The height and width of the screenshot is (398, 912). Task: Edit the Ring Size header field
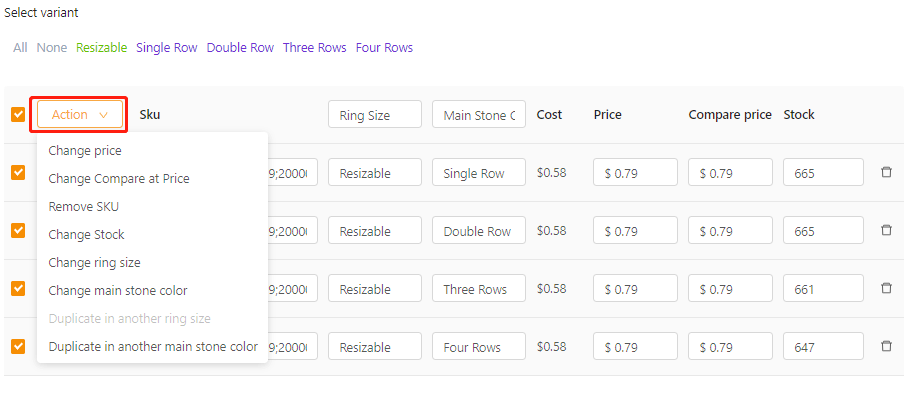coord(375,115)
